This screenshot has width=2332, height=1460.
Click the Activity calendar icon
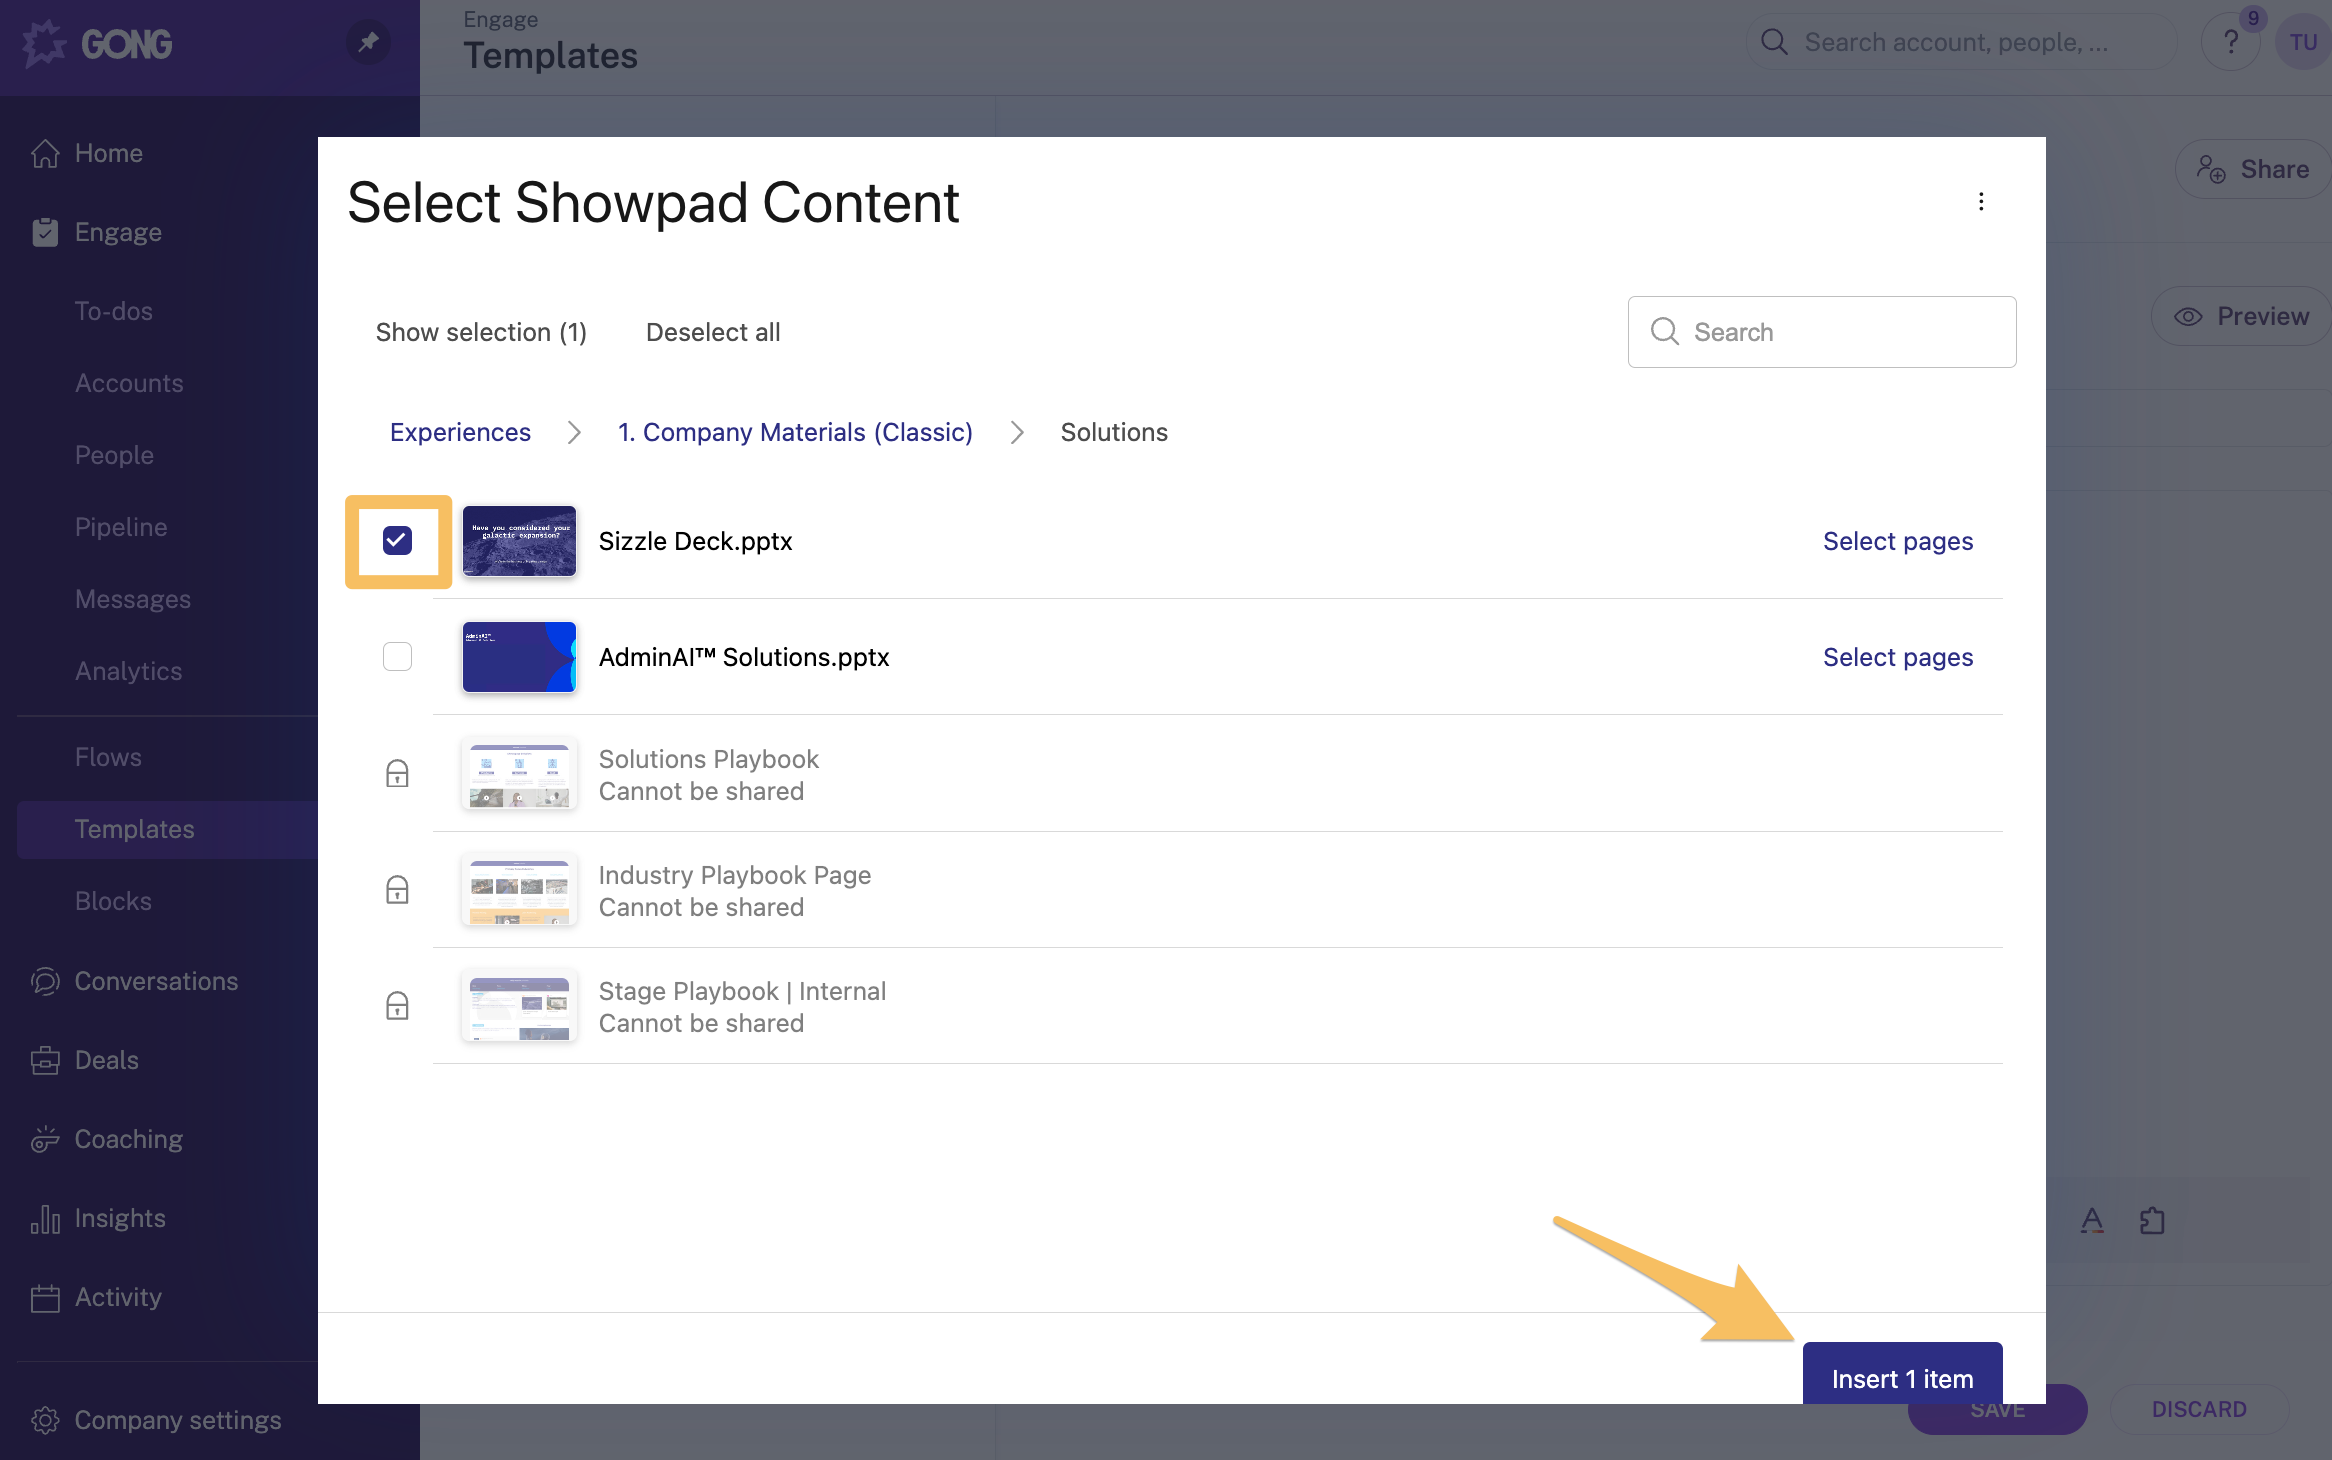[x=45, y=1297]
